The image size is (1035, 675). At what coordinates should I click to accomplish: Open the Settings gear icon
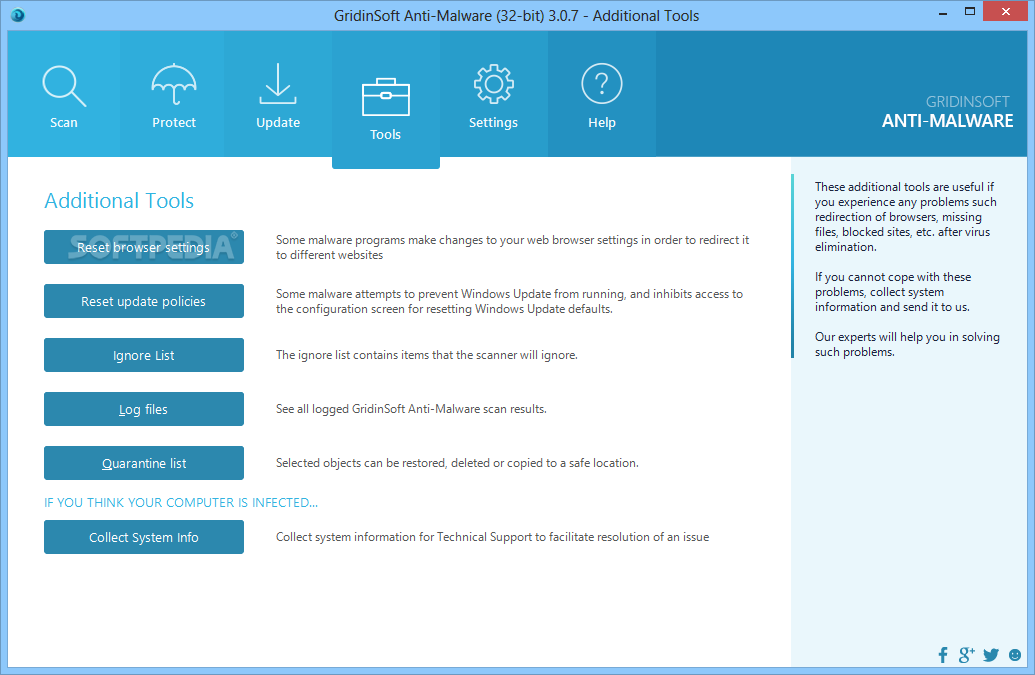tap(493, 84)
